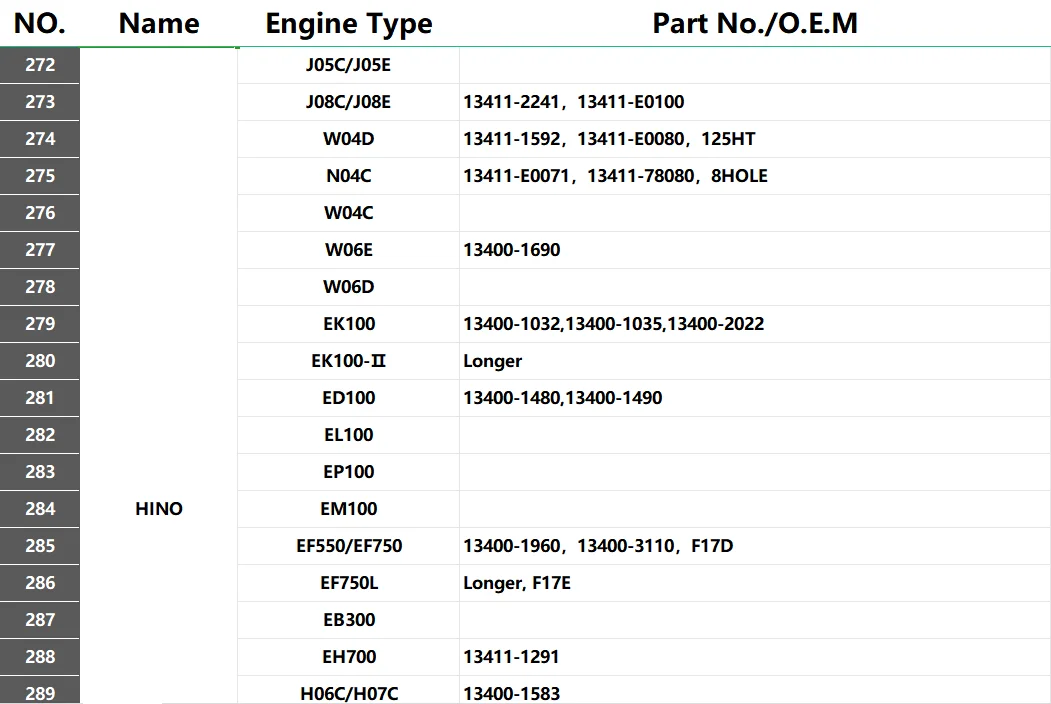Select the EH700 engine type cell
The width and height of the screenshot is (1051, 704).
(349, 656)
